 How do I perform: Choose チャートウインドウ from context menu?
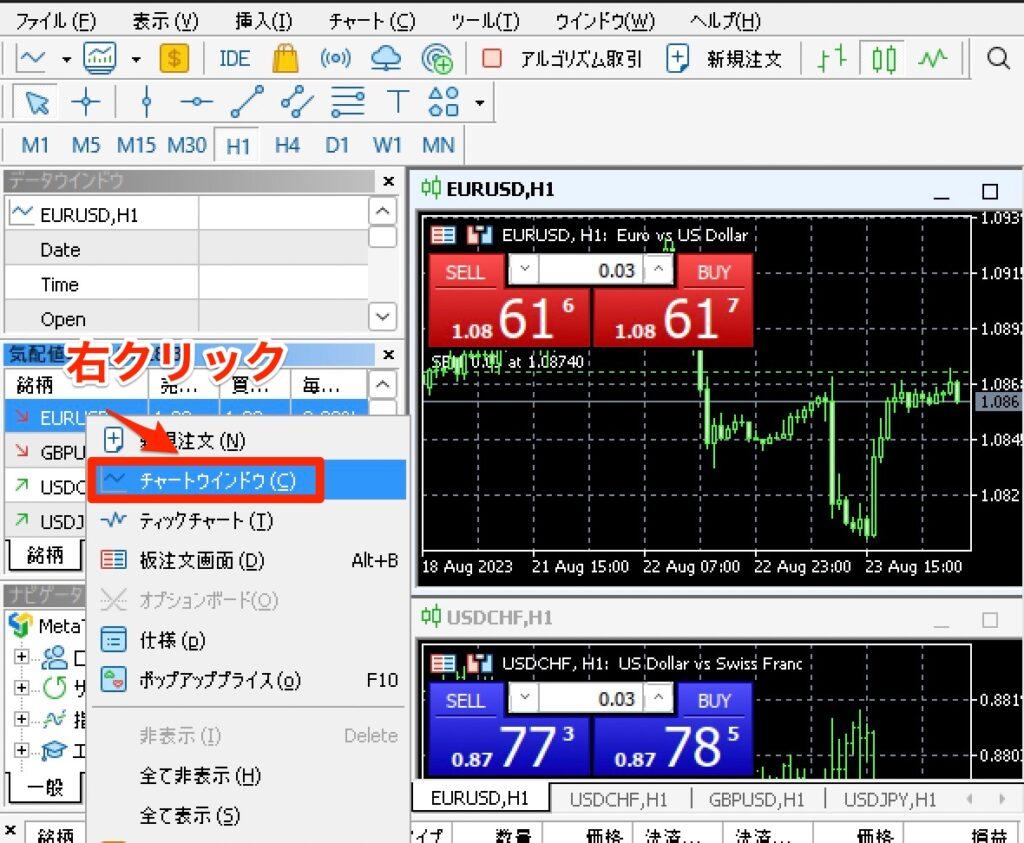[x=205, y=481]
